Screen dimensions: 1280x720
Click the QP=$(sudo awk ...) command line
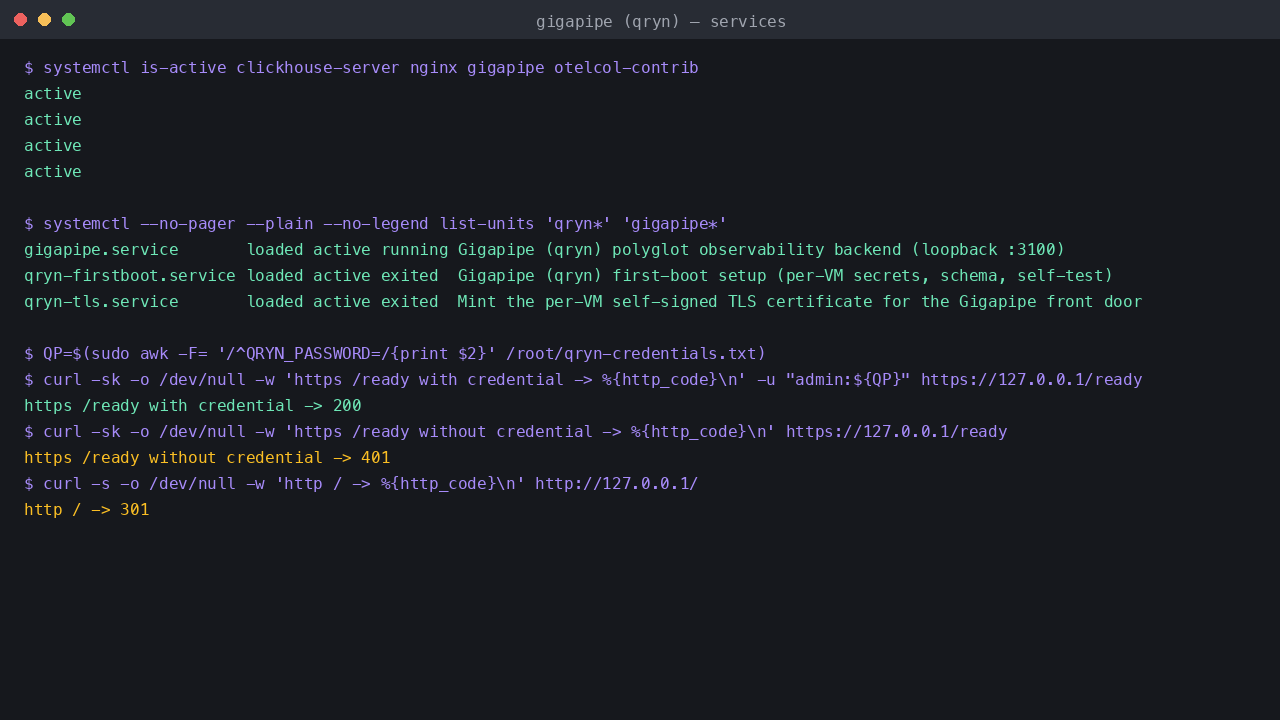395,354
